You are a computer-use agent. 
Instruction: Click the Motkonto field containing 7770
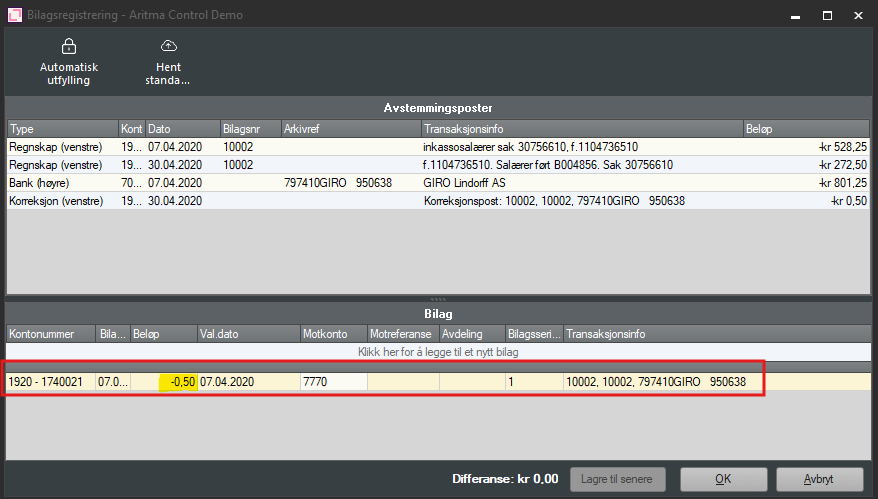pyautogui.click(x=333, y=382)
